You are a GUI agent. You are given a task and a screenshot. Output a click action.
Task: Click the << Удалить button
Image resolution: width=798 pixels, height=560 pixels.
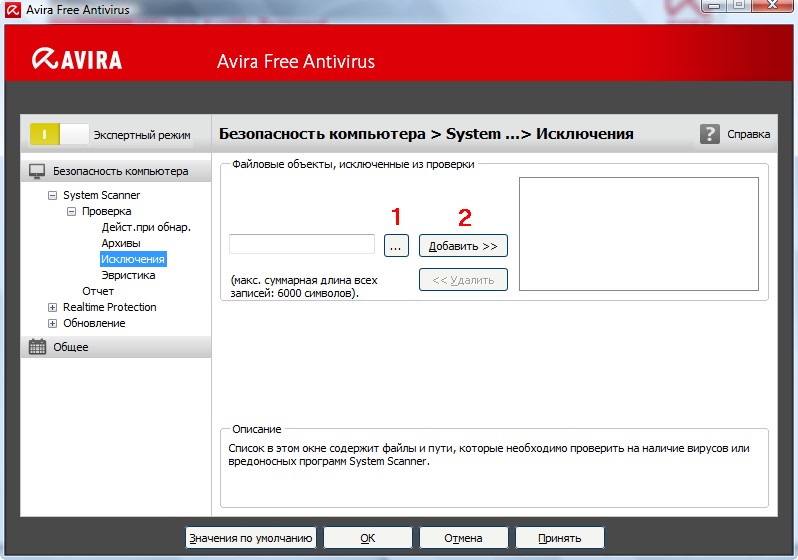tap(463, 279)
